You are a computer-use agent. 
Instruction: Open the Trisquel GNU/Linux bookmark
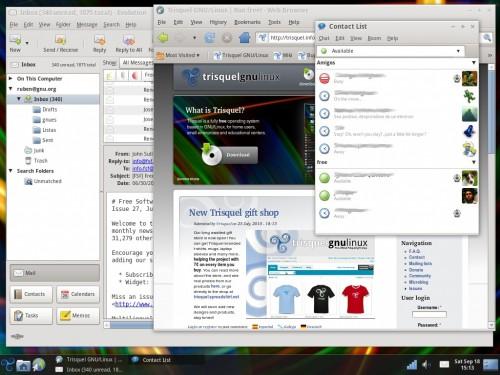click(x=241, y=55)
